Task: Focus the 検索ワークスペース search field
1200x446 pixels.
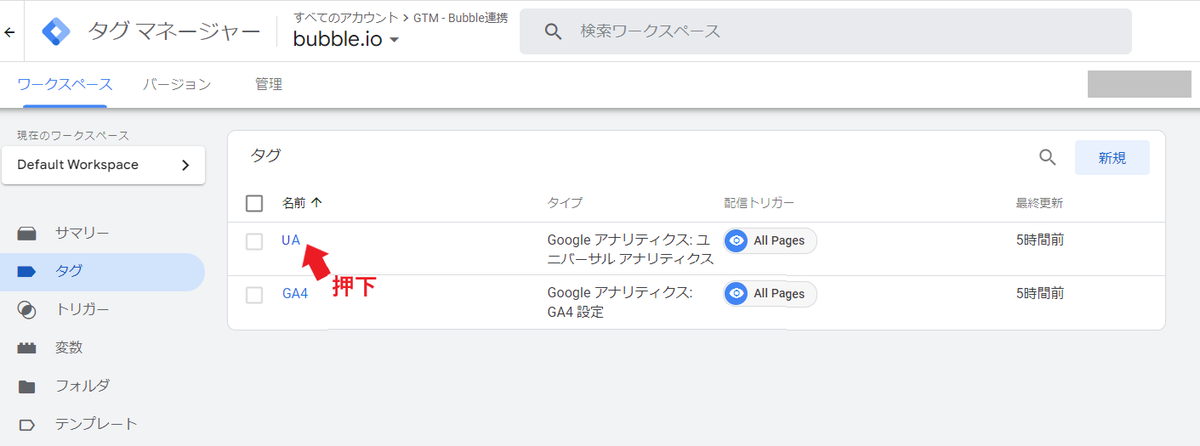Action: click(x=825, y=32)
